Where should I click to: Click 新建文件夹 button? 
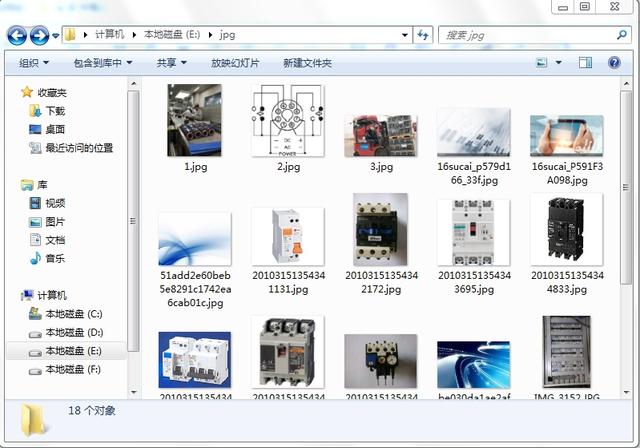click(x=307, y=63)
